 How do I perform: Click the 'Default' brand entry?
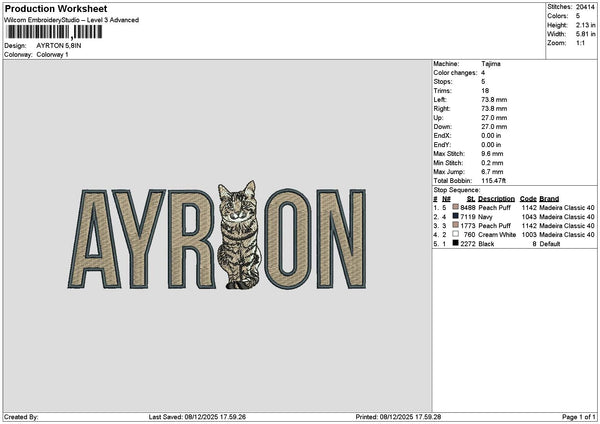549,244
